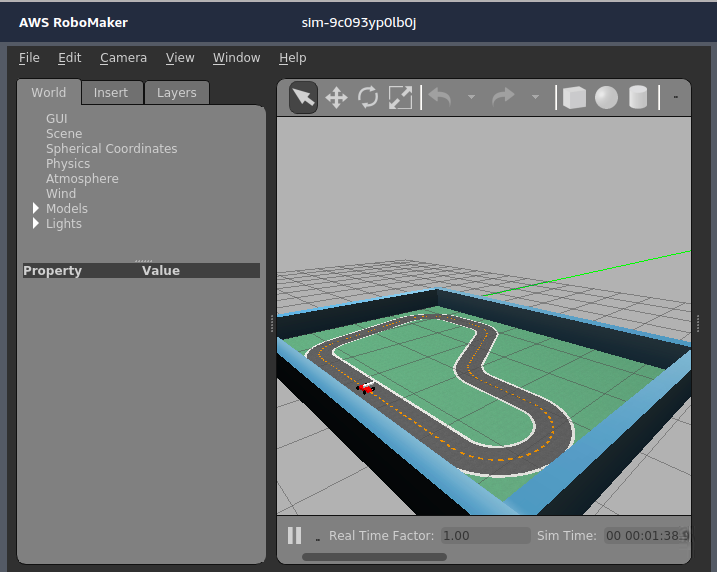Pause the simulation

pos(294,535)
